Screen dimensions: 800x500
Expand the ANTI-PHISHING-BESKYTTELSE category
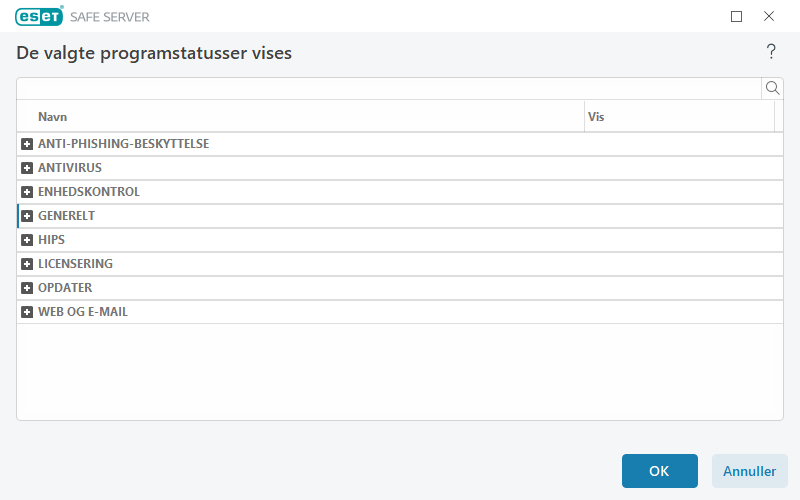pyautogui.click(x=28, y=144)
